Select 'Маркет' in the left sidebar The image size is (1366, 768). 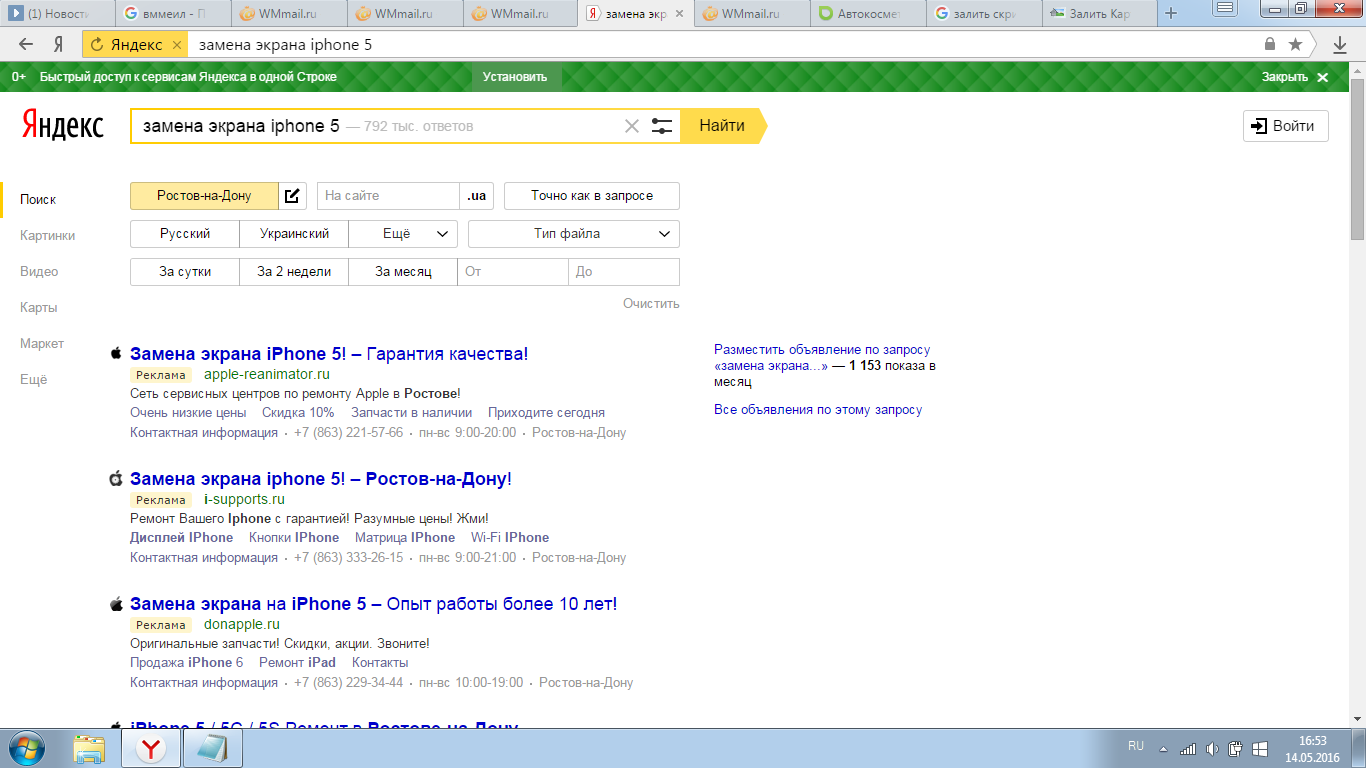(42, 344)
